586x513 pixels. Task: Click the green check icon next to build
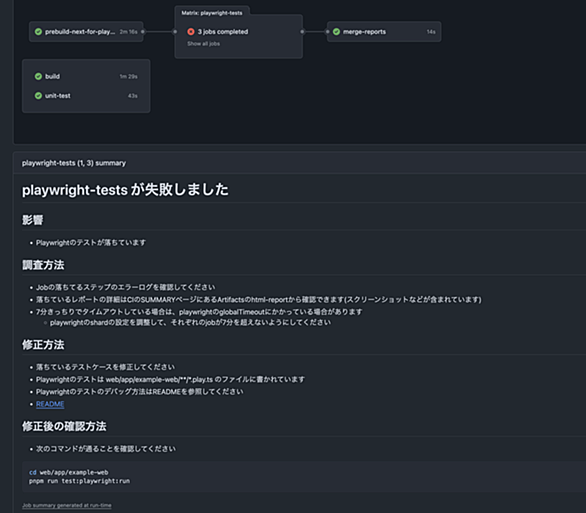point(38,76)
